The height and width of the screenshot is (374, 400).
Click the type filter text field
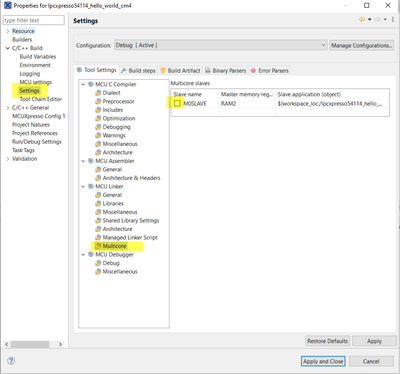pyautogui.click(x=34, y=20)
